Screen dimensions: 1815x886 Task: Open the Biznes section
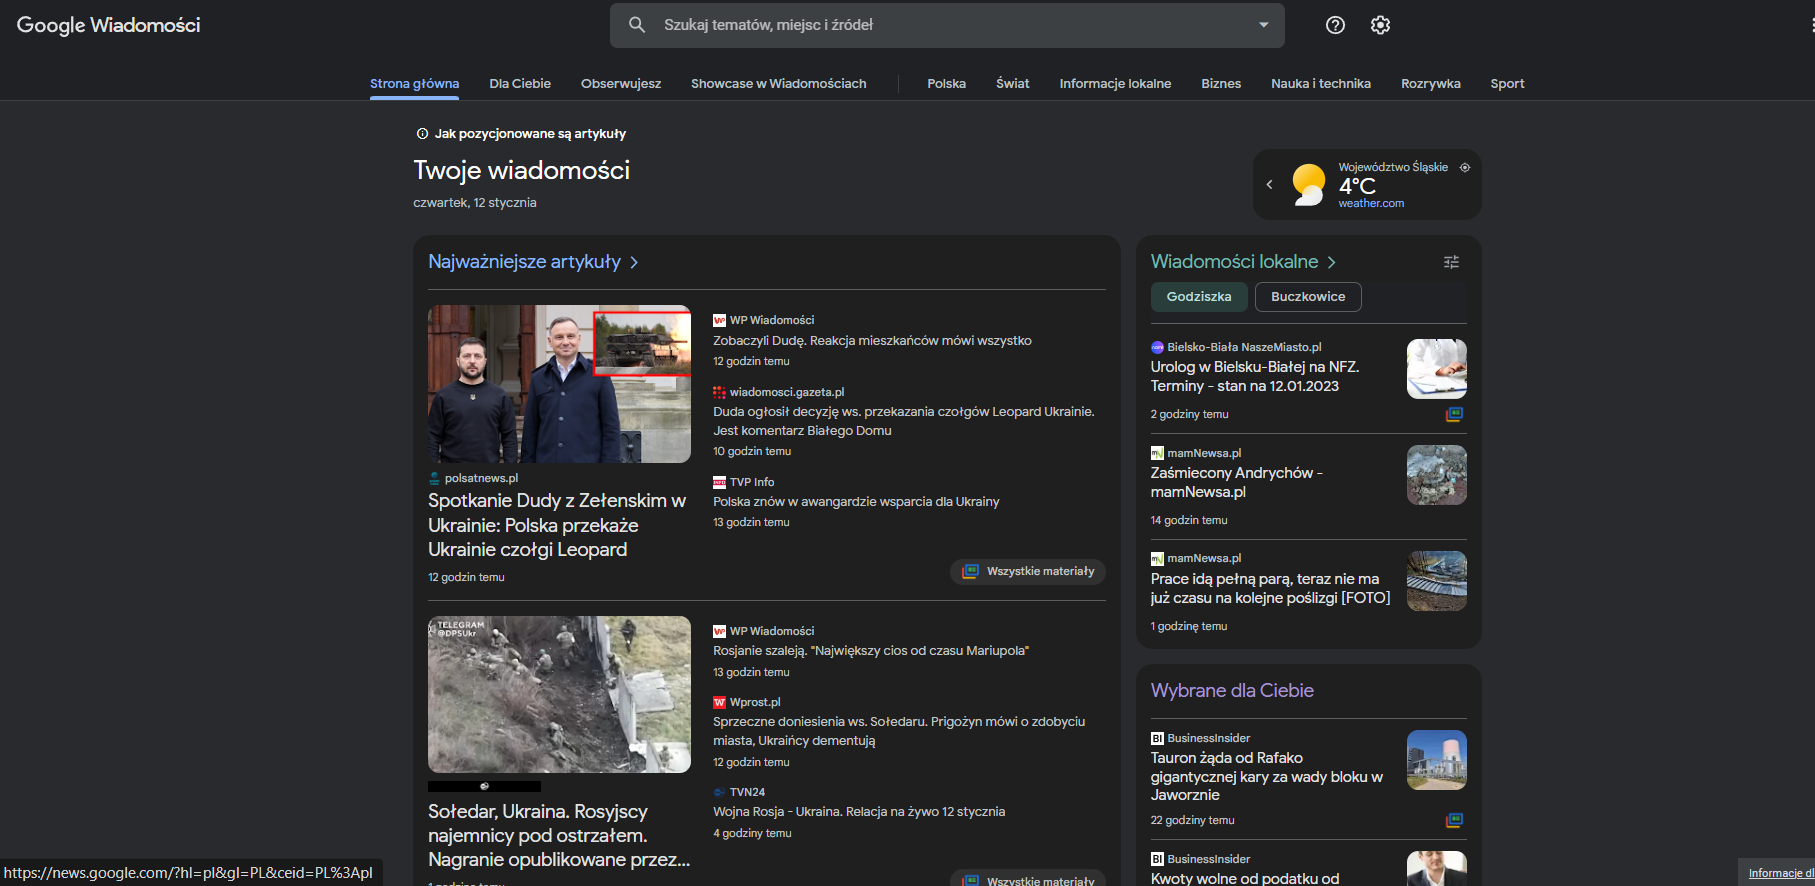pos(1221,84)
